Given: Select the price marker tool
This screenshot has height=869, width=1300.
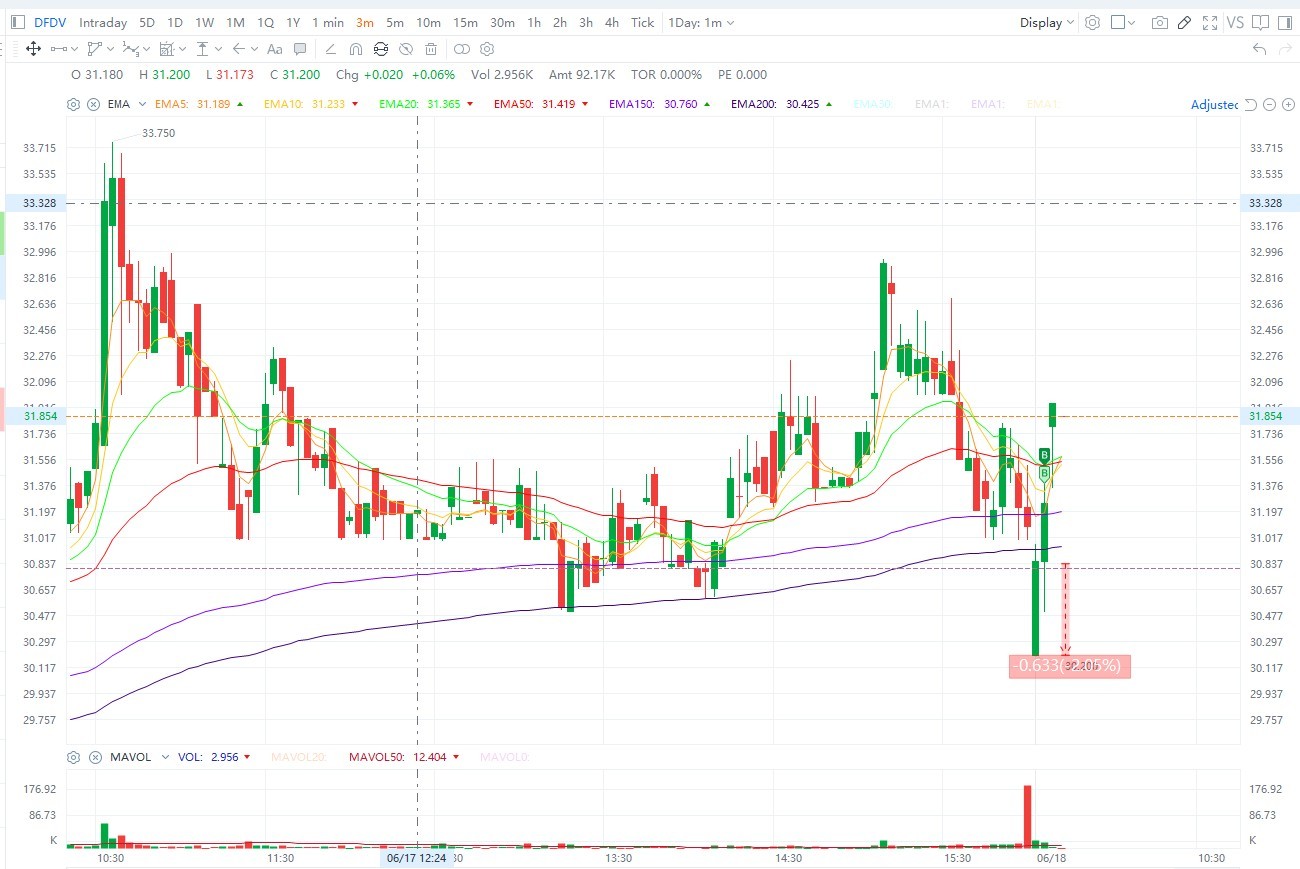Looking at the screenshot, I should pyautogui.click(x=202, y=48).
